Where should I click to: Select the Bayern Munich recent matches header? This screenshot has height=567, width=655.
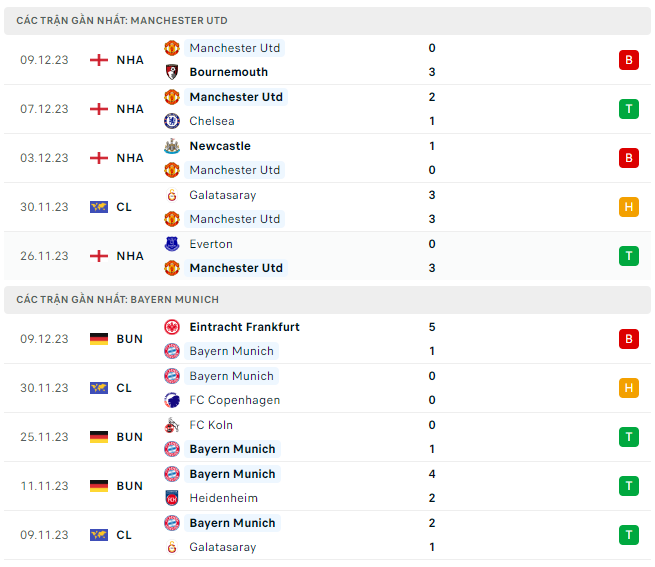coord(118,300)
